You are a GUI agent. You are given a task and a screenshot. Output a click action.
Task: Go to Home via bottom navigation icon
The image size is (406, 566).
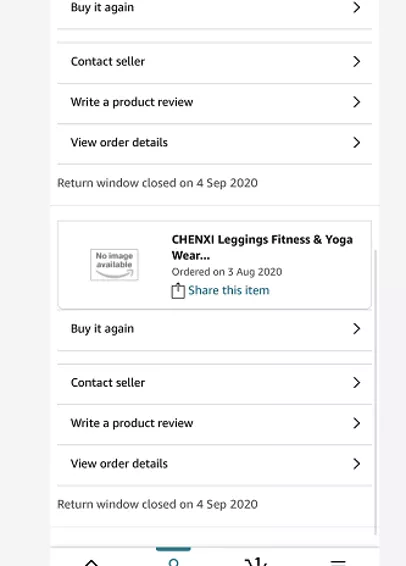(91, 562)
